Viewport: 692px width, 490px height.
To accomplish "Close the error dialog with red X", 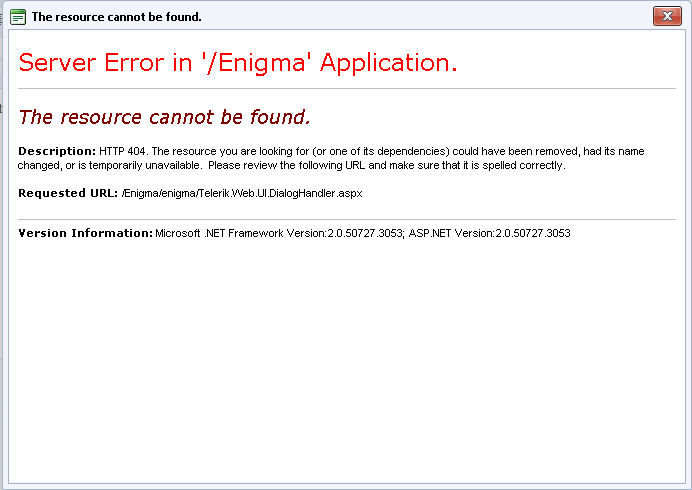I will tap(666, 16).
